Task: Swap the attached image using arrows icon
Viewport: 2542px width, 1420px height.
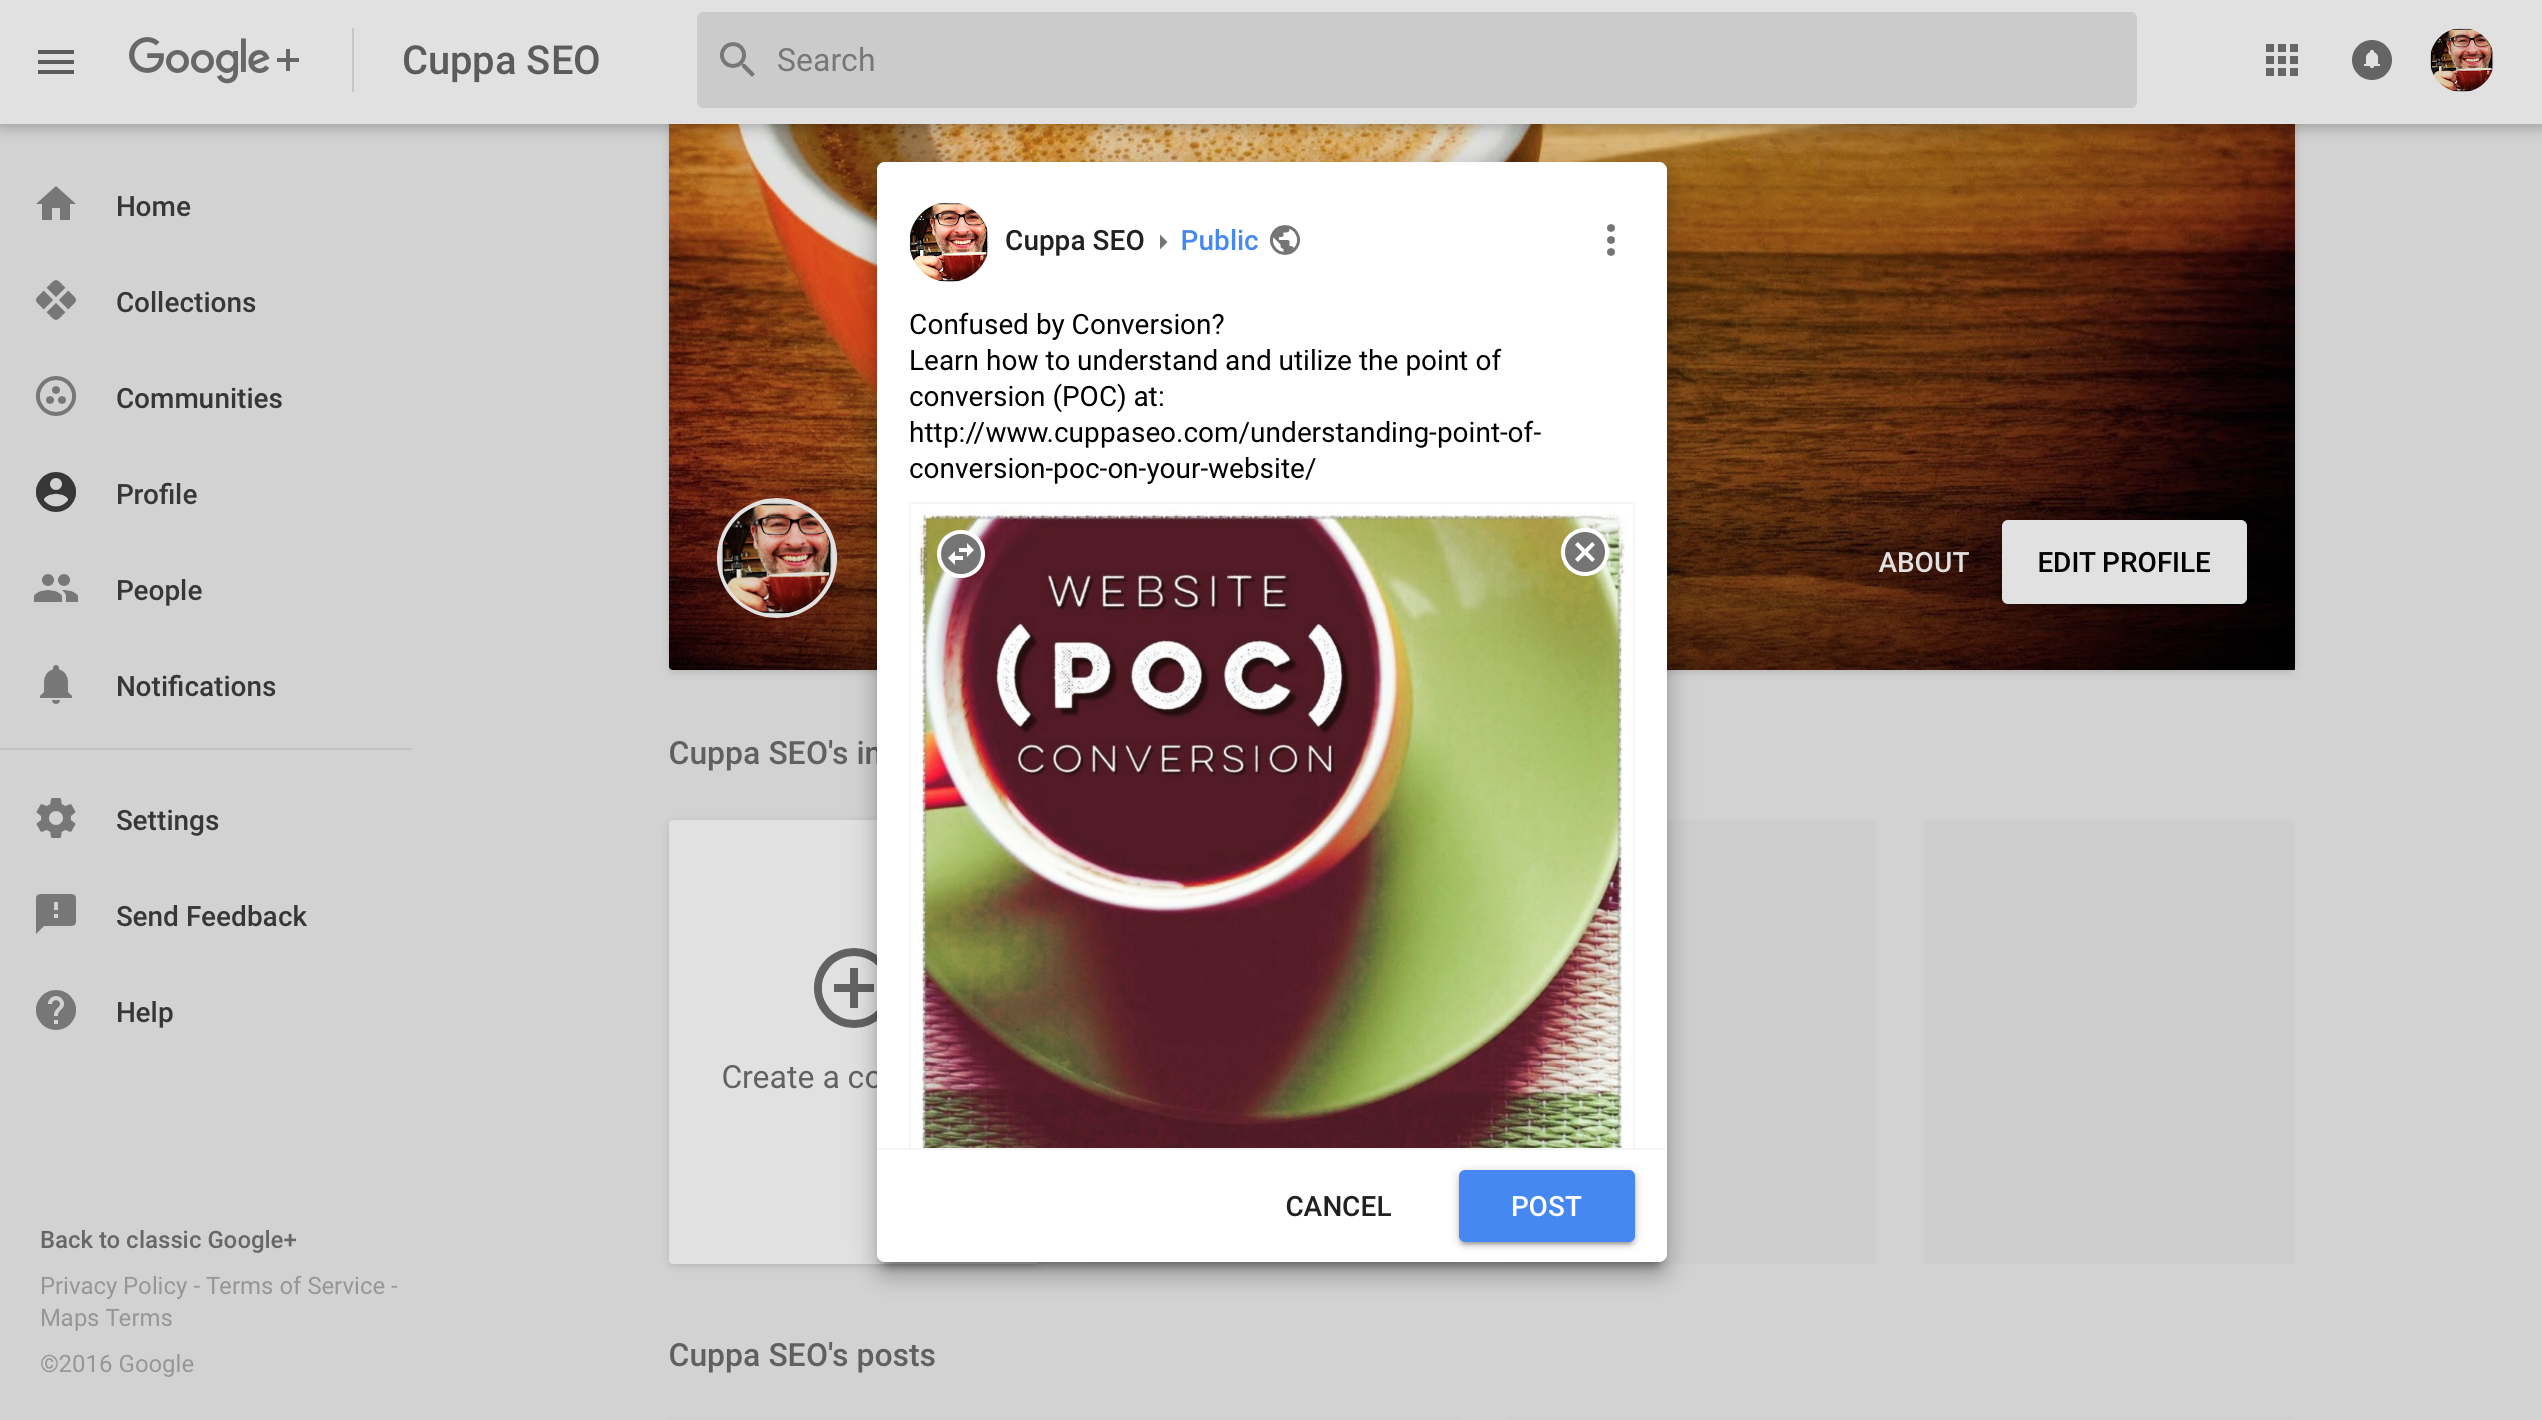Action: click(961, 553)
